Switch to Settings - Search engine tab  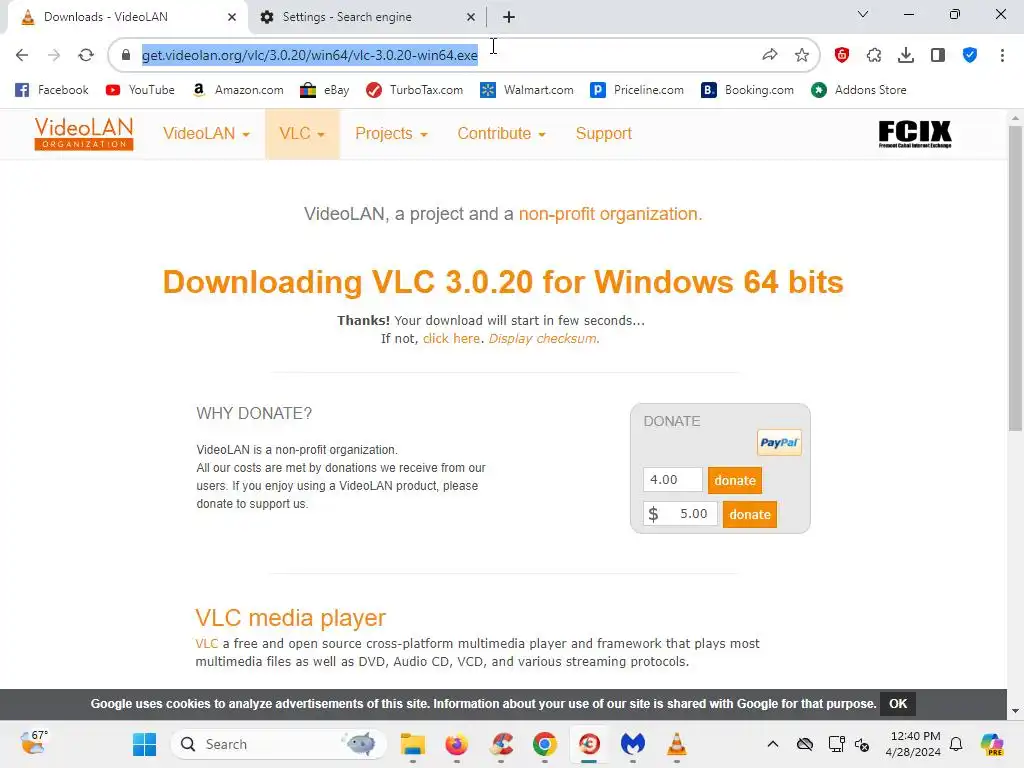tap(369, 17)
